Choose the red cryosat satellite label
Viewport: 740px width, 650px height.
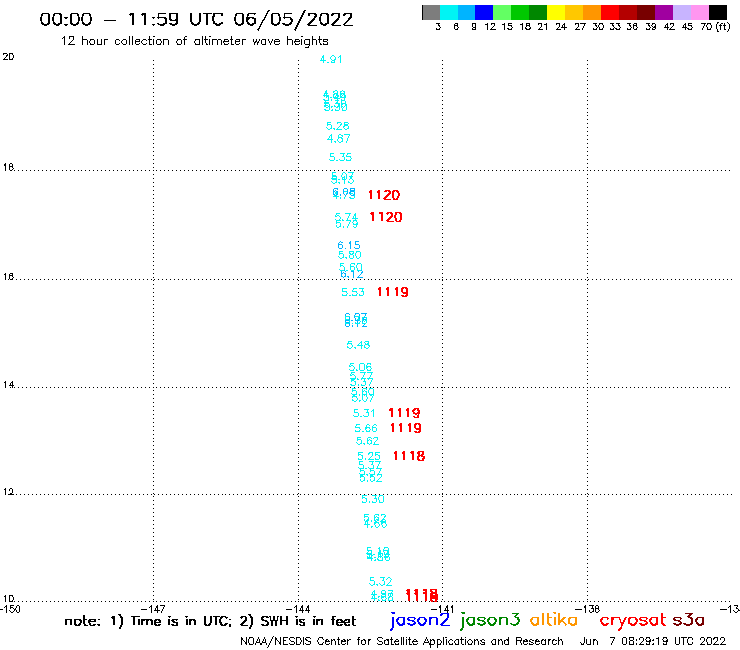pyautogui.click(x=633, y=620)
